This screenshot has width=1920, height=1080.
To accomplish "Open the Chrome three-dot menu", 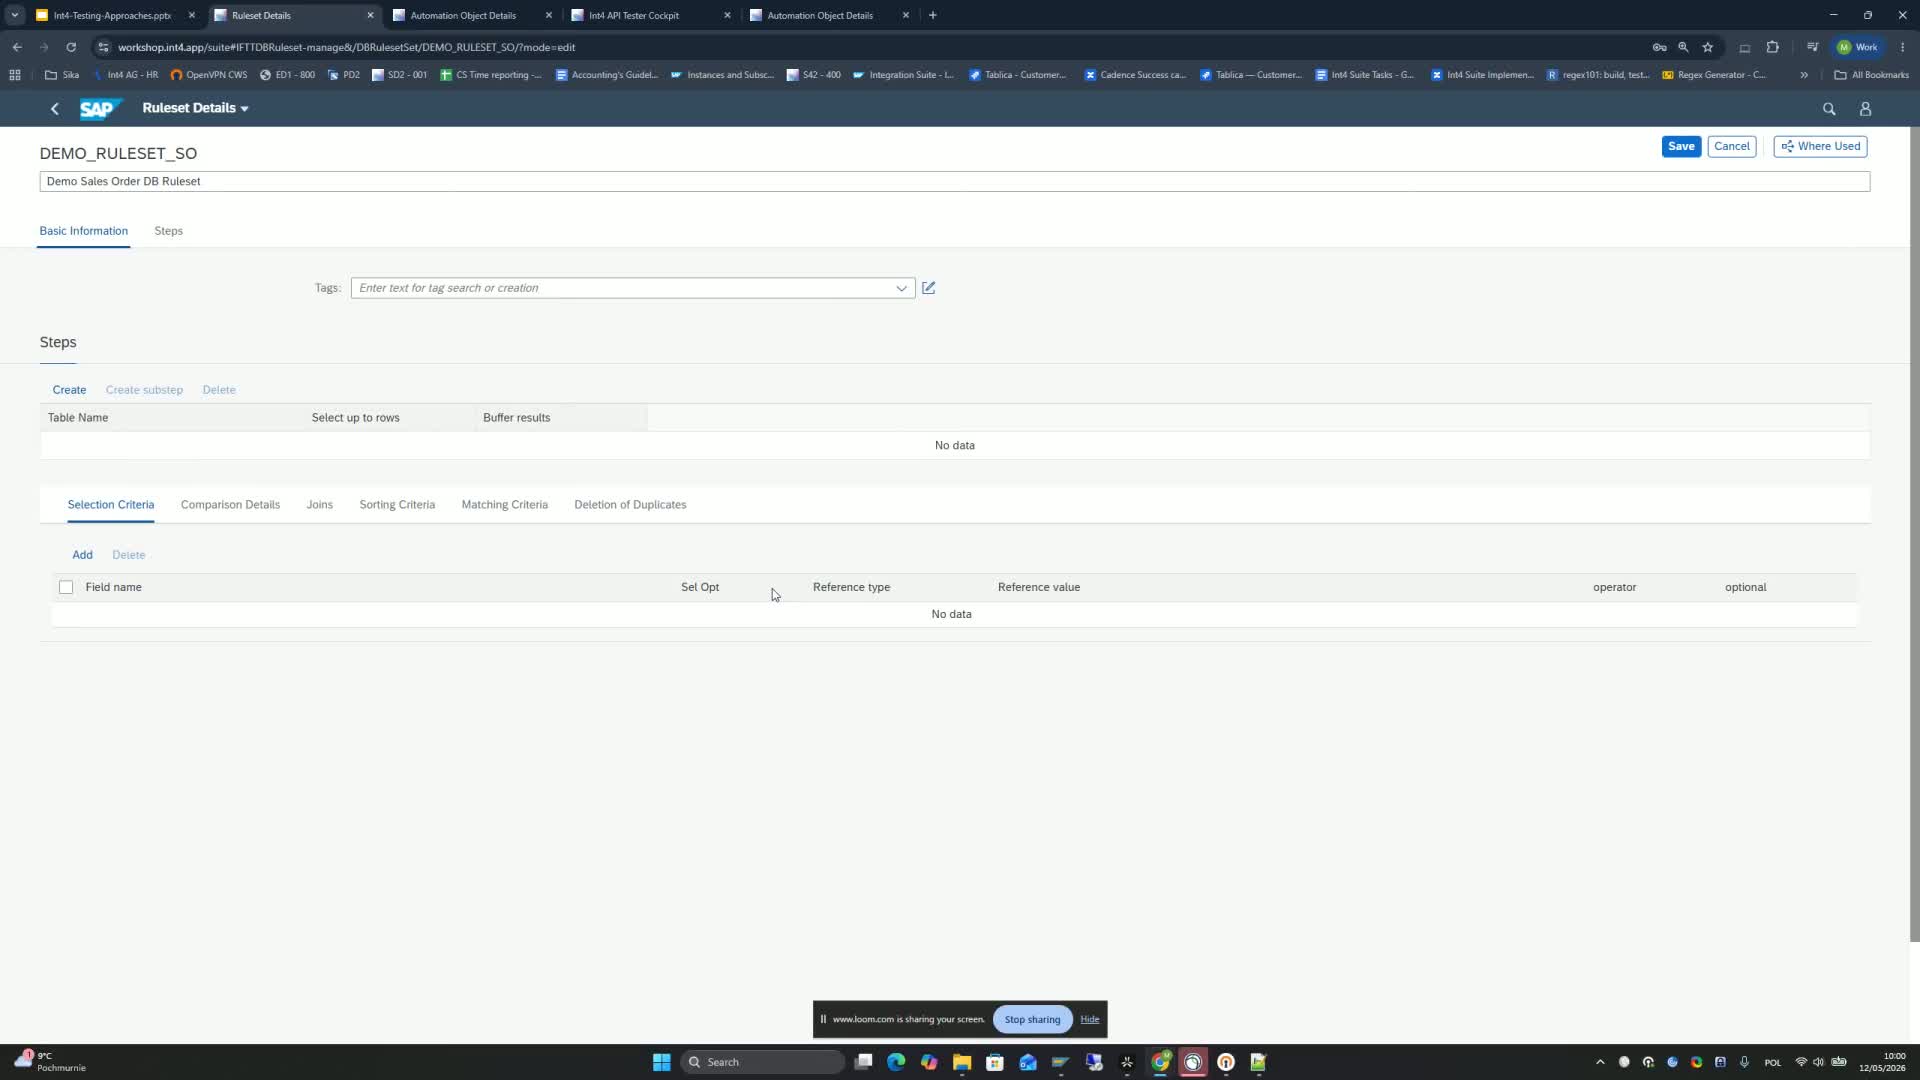I will 1902,47.
